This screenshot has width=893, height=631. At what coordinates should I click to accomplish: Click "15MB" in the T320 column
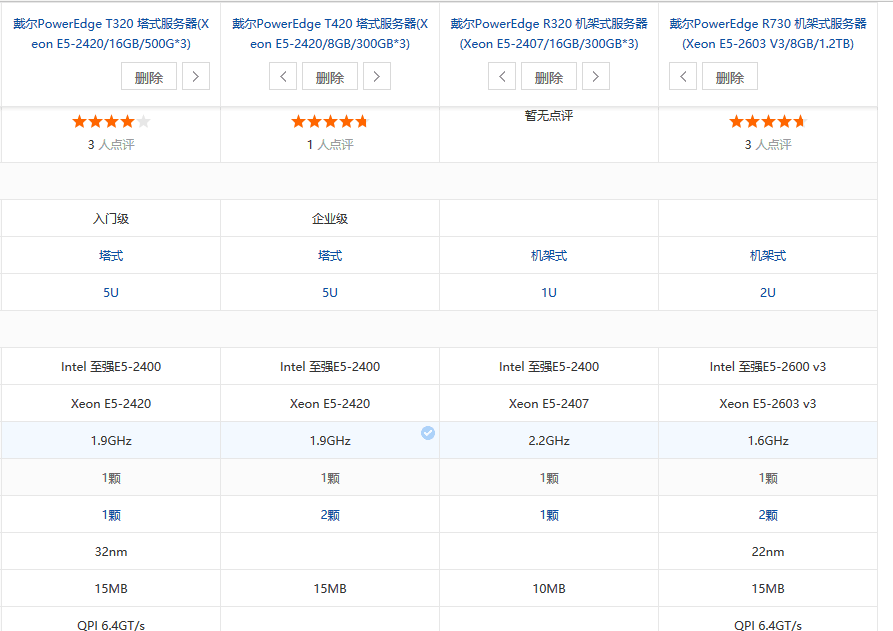tap(111, 589)
